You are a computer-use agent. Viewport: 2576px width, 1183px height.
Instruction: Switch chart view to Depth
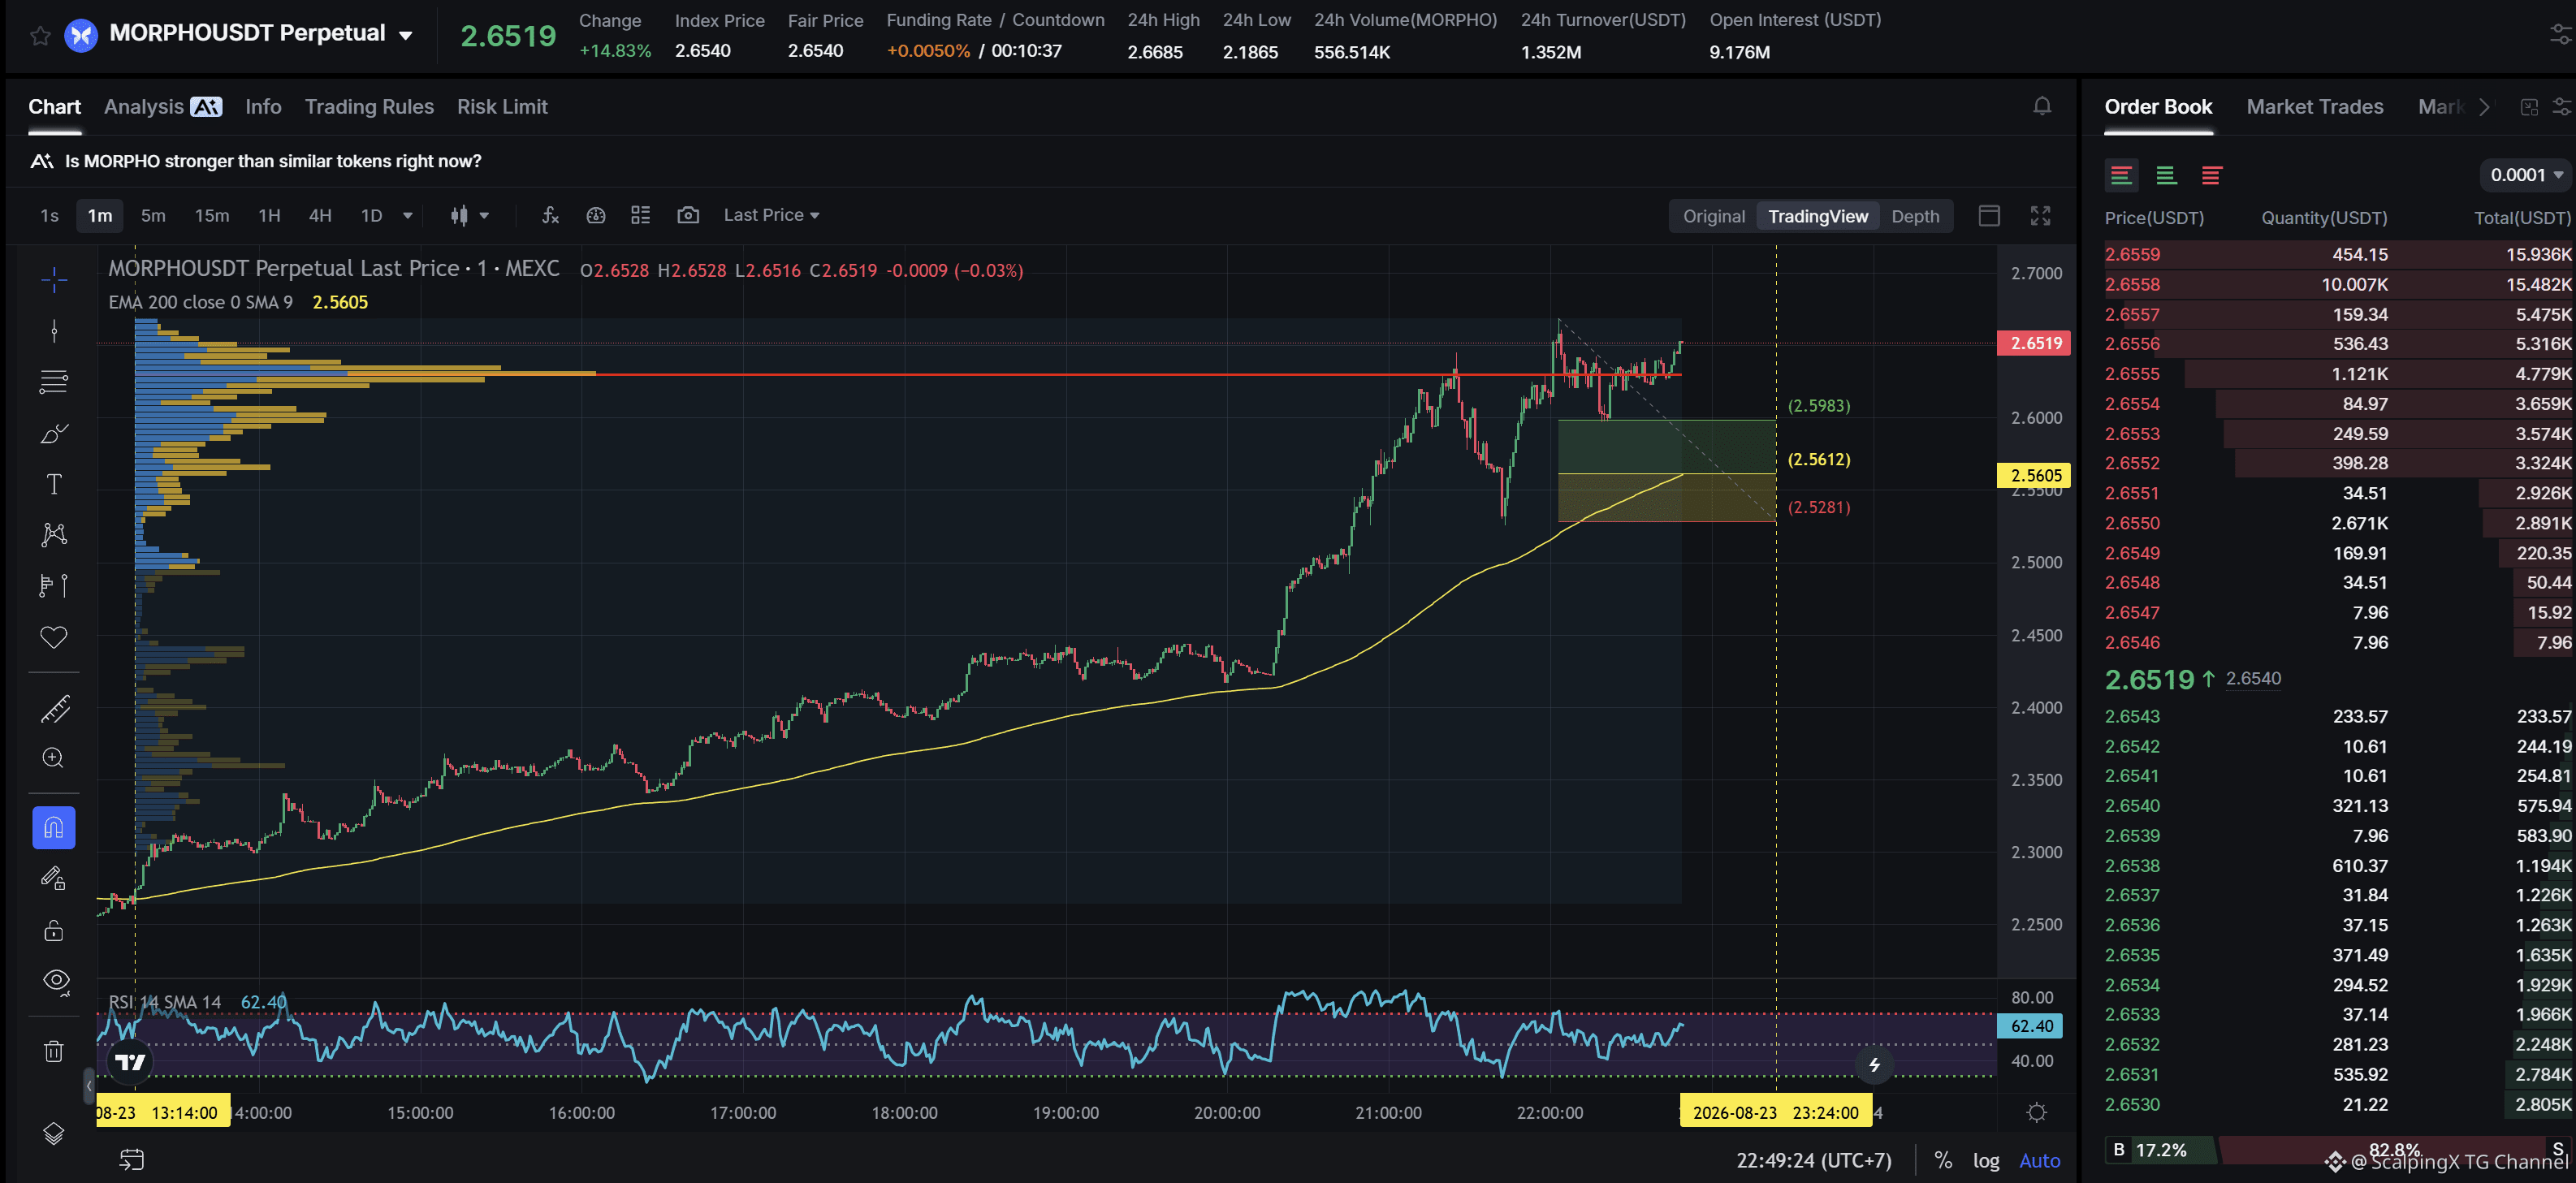coord(1914,216)
